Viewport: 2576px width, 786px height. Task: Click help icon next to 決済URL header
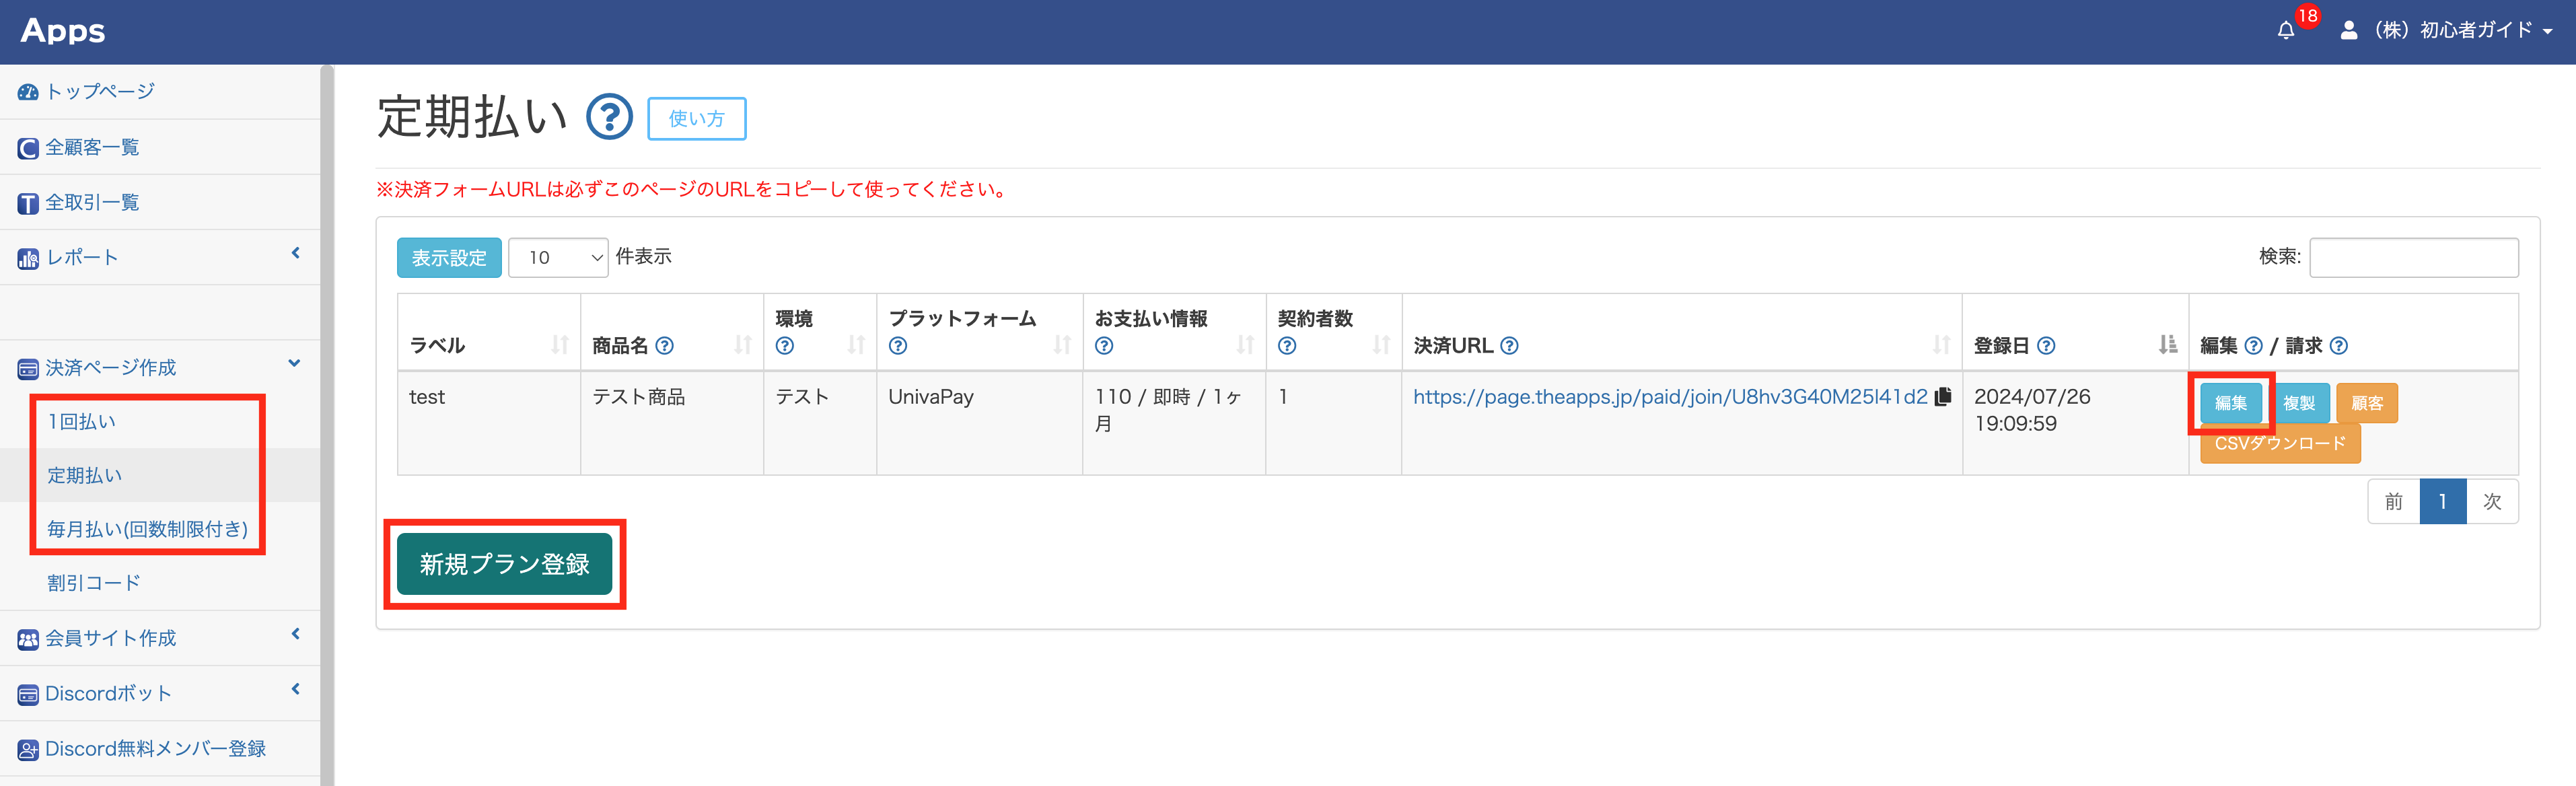(1510, 346)
